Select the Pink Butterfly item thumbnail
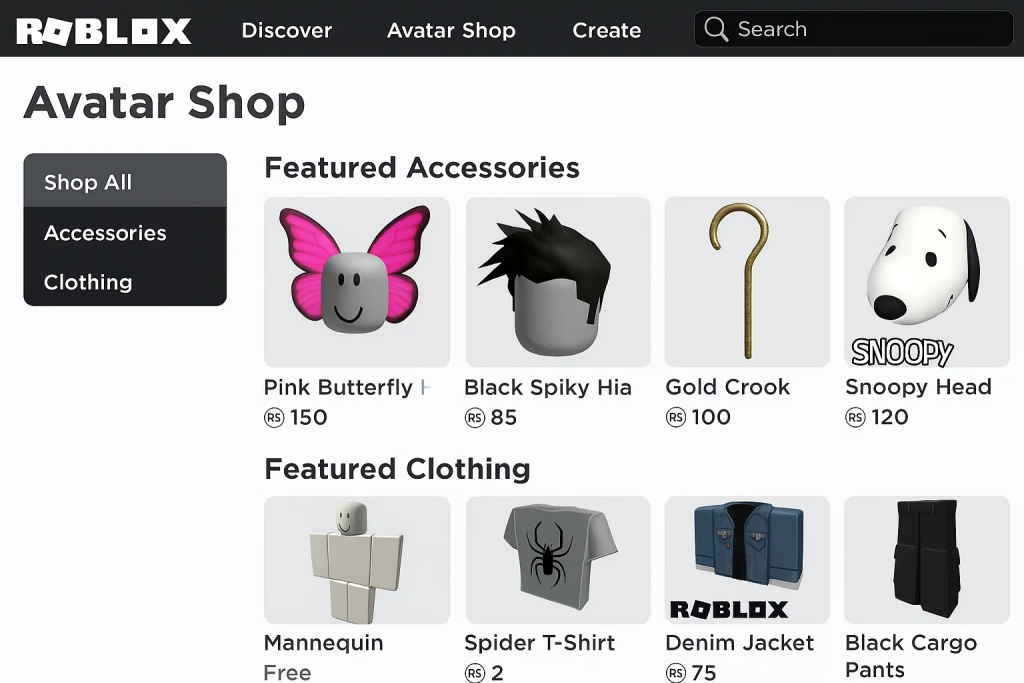The height and width of the screenshot is (683, 1024). point(357,282)
